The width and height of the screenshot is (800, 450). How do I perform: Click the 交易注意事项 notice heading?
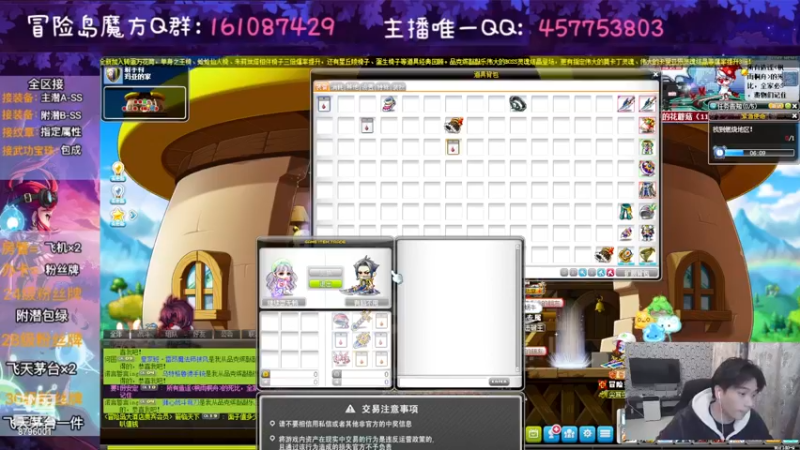[390, 409]
